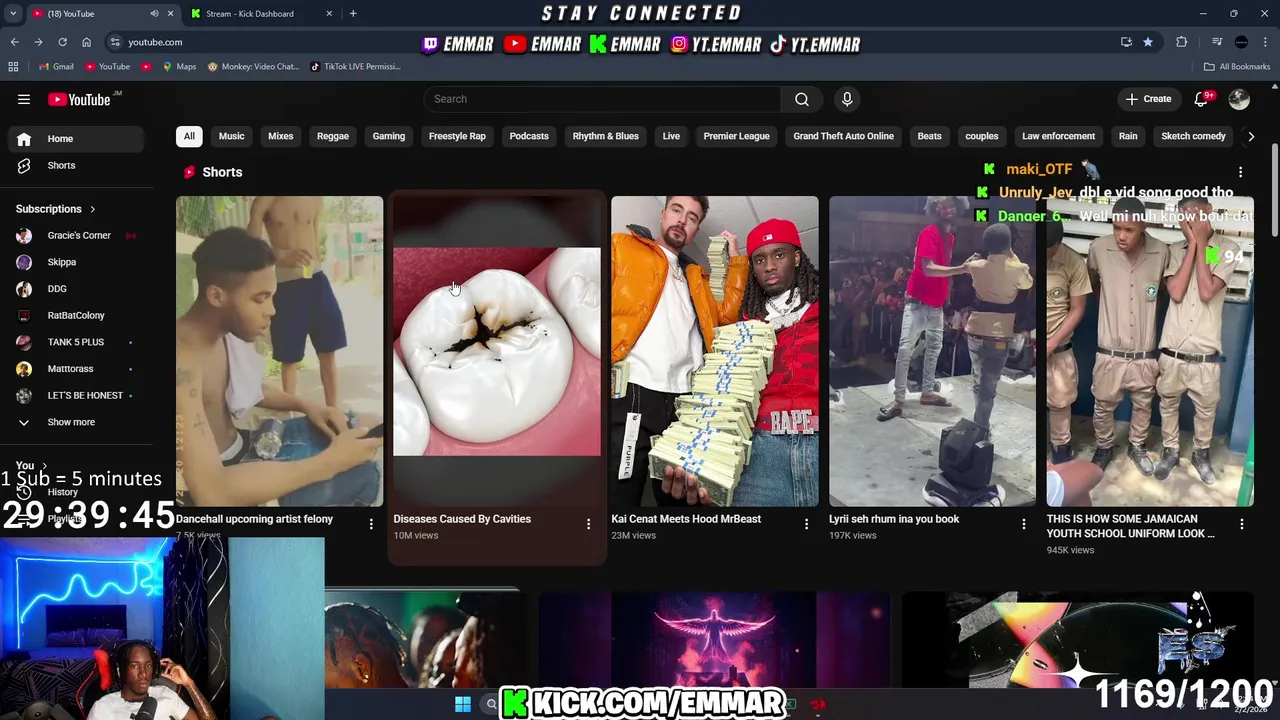Open Gracie's Corner subscription
Viewport: 1280px width, 720px height.
coord(76,235)
